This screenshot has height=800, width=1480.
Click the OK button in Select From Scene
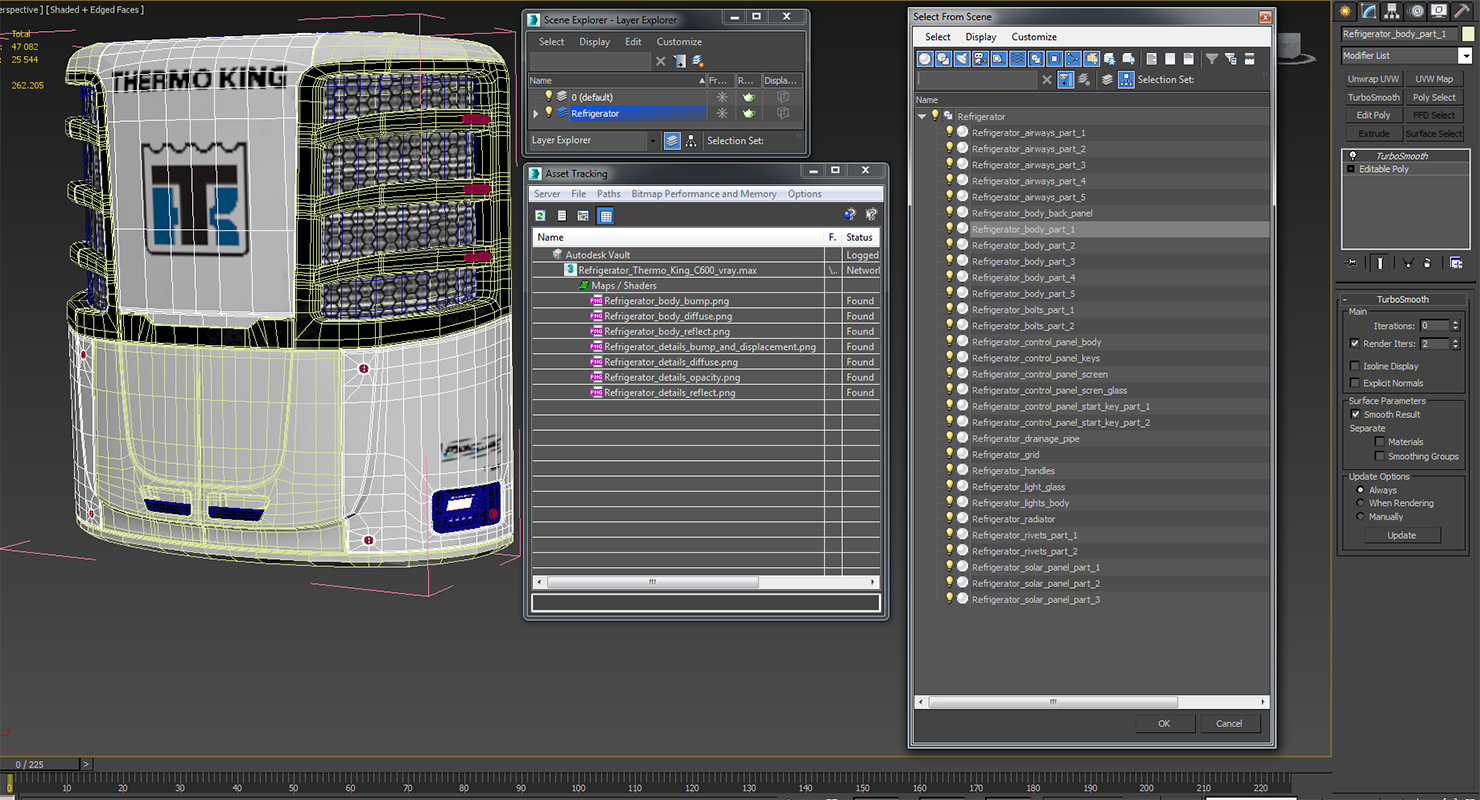click(x=1164, y=724)
